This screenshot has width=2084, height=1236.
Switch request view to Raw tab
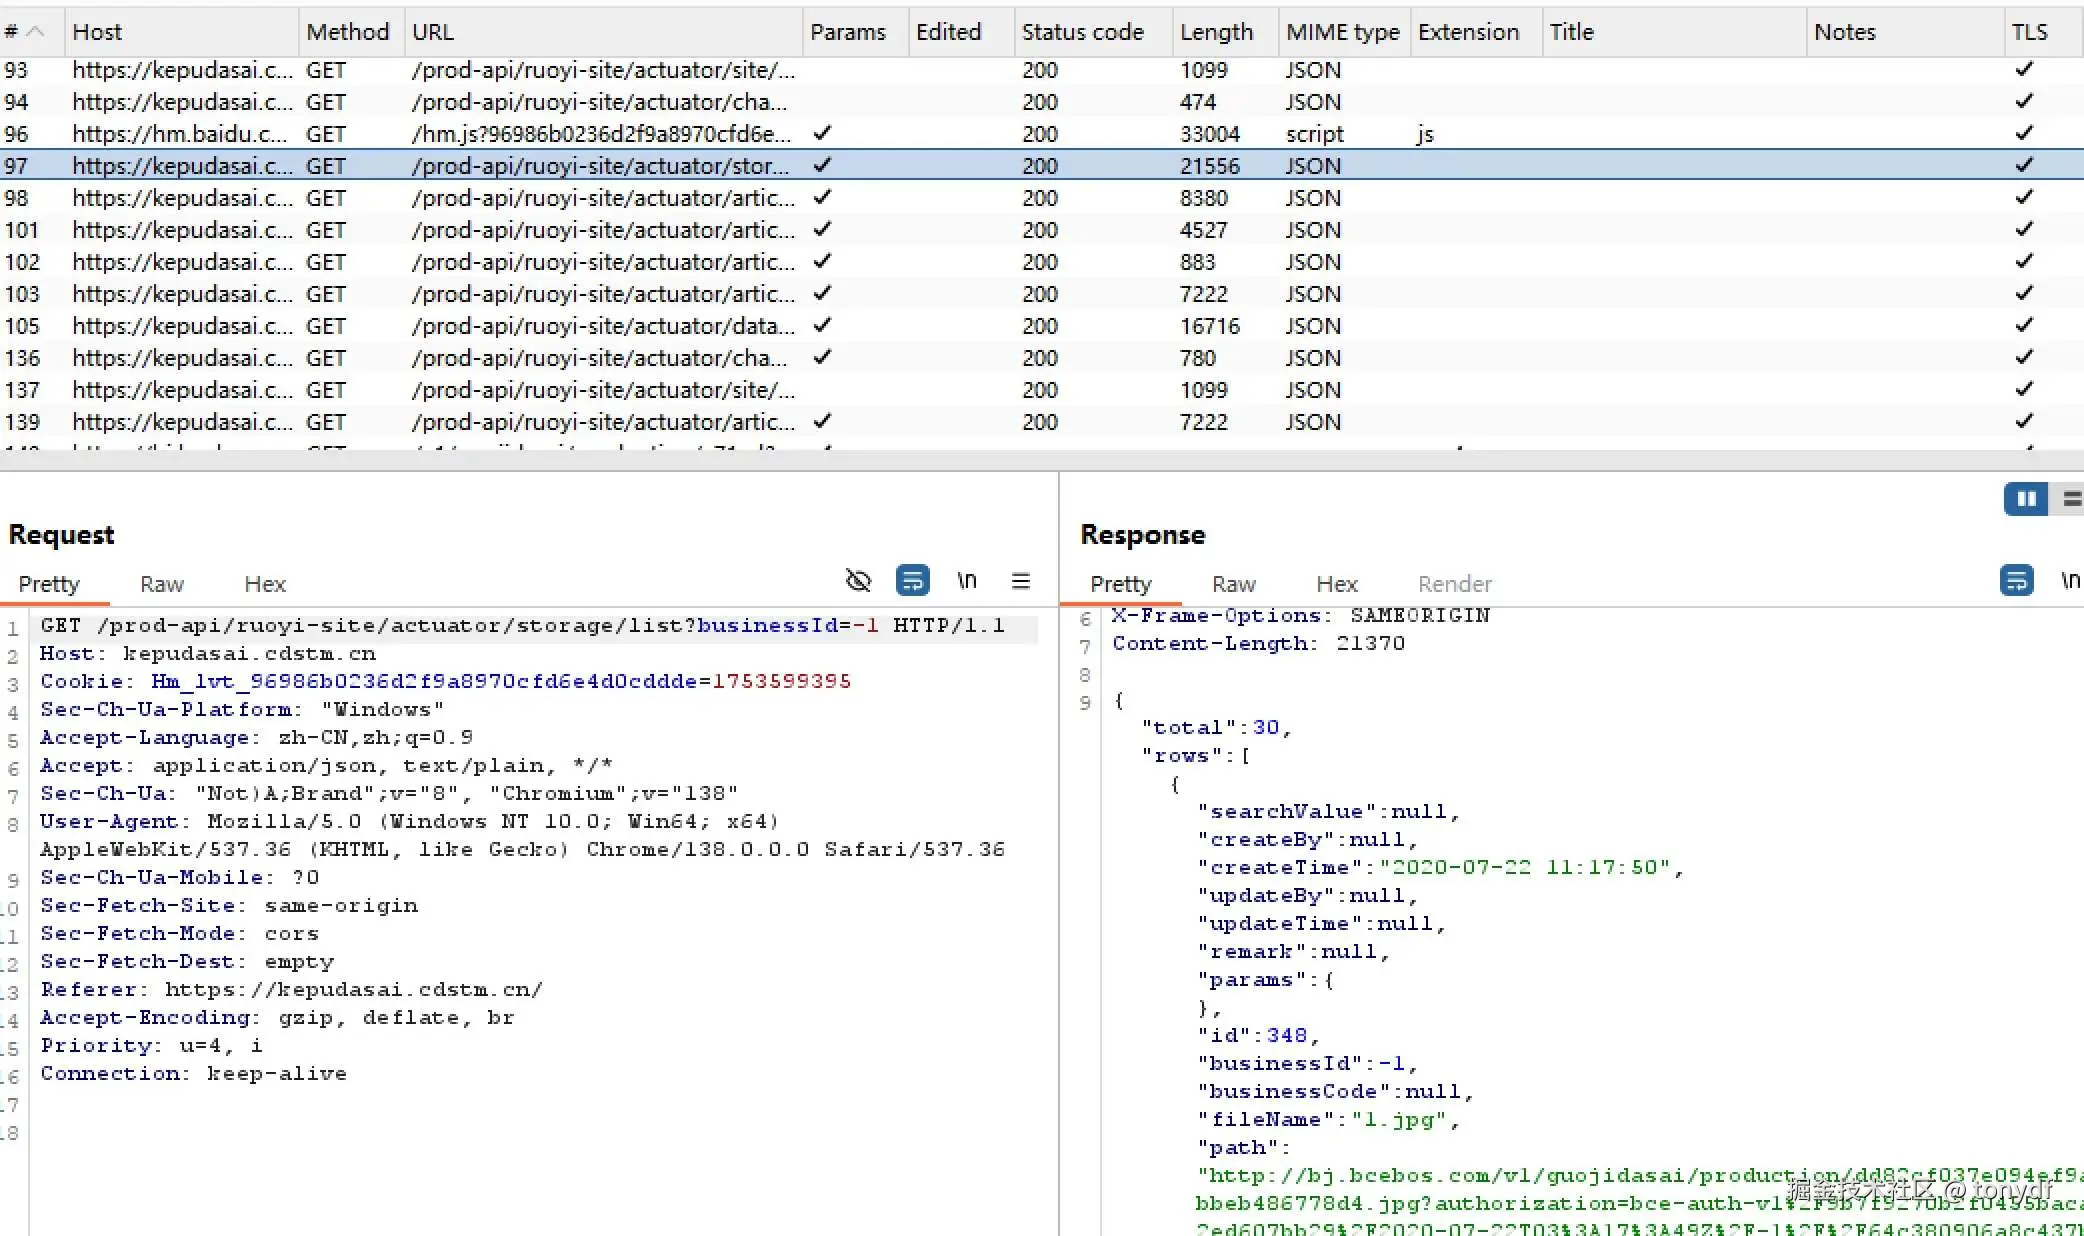[162, 584]
